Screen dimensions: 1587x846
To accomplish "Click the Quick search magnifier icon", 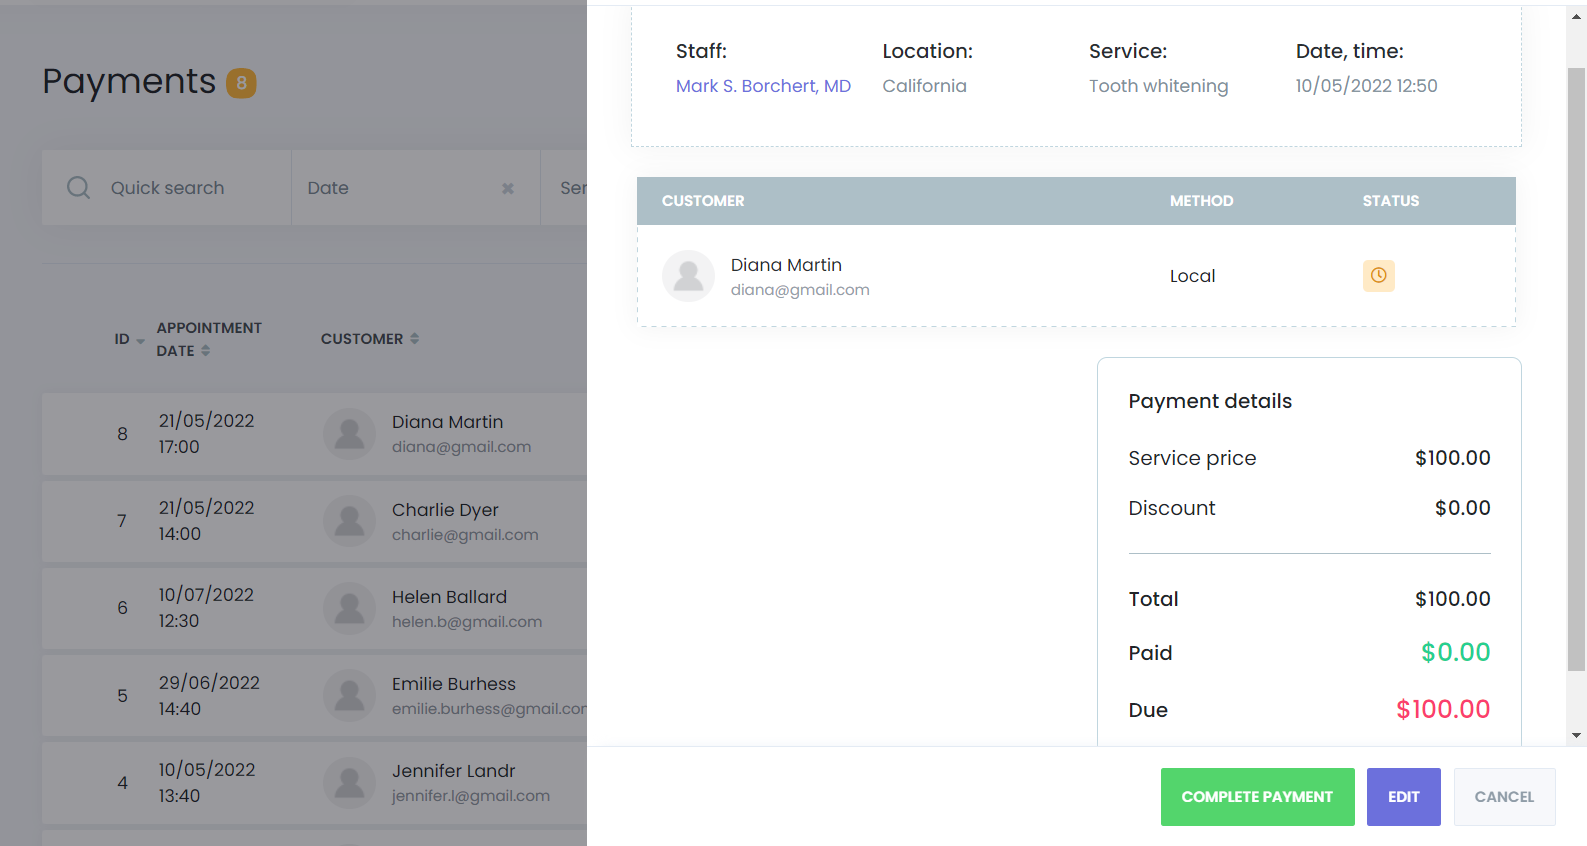I will tap(78, 188).
